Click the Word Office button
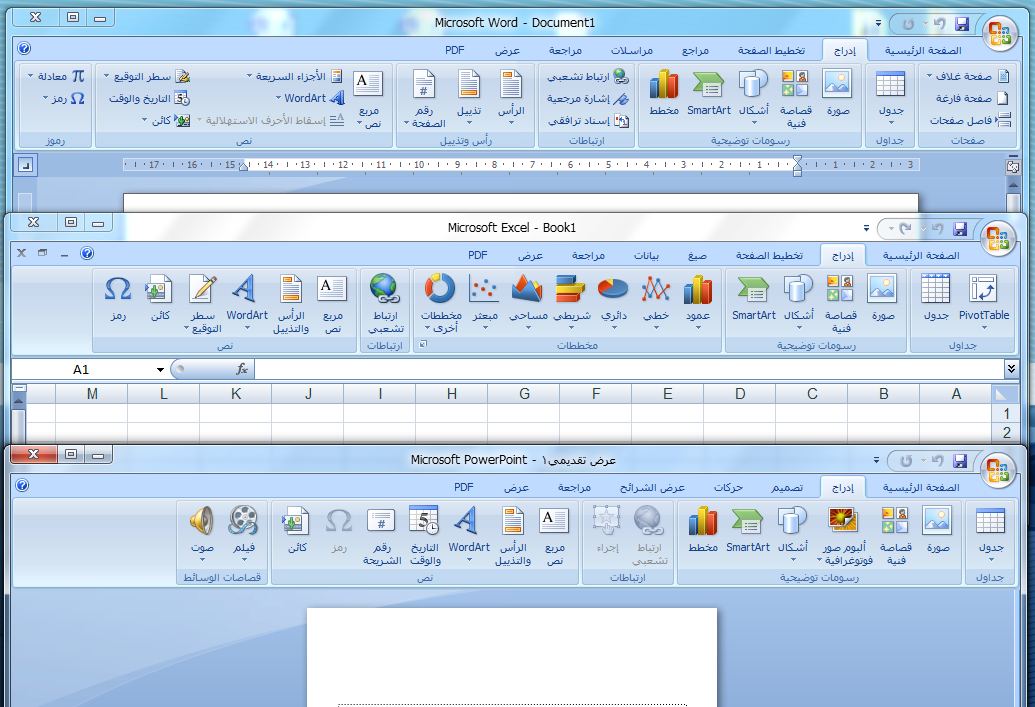1035x707 pixels. tap(1000, 33)
